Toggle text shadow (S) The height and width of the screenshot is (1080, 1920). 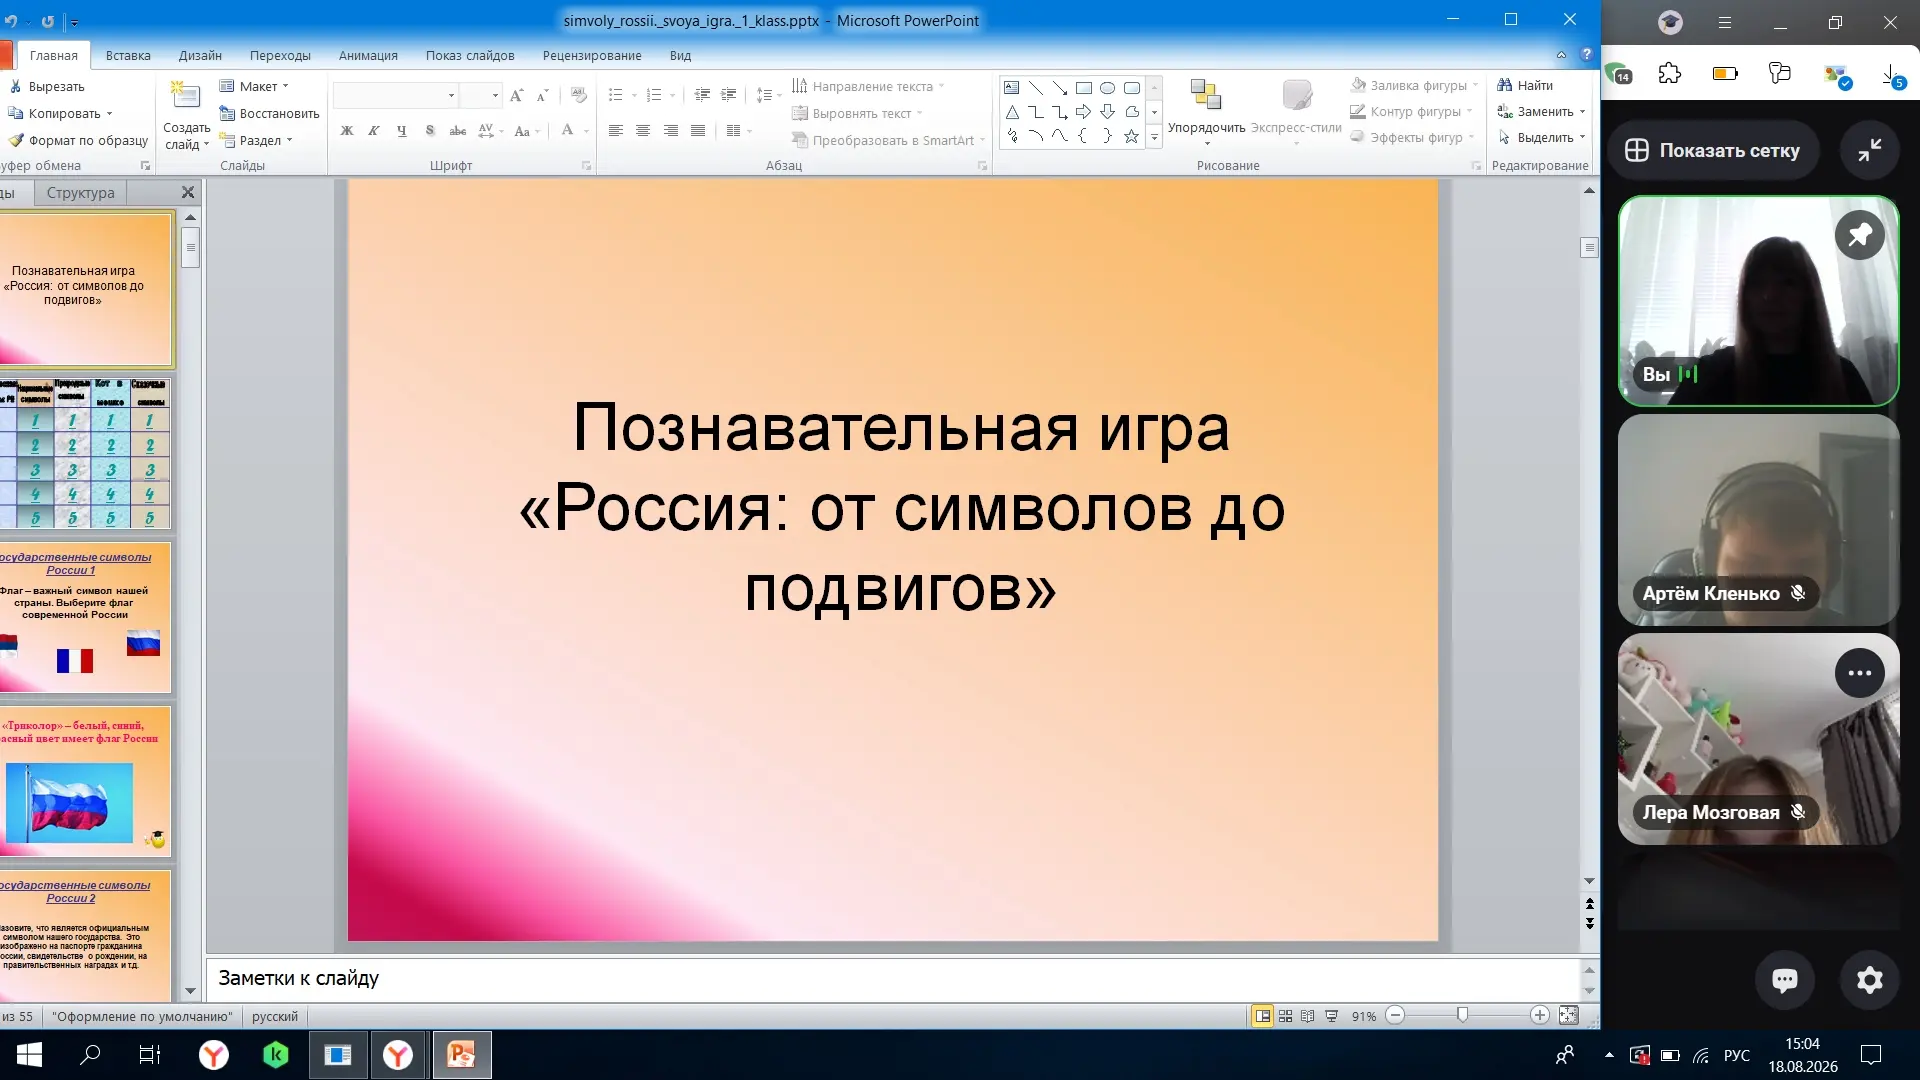(430, 131)
